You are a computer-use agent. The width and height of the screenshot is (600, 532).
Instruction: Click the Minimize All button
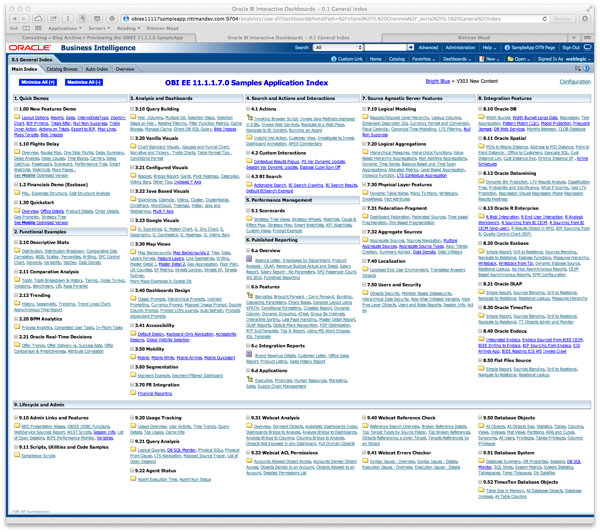pos(38,82)
